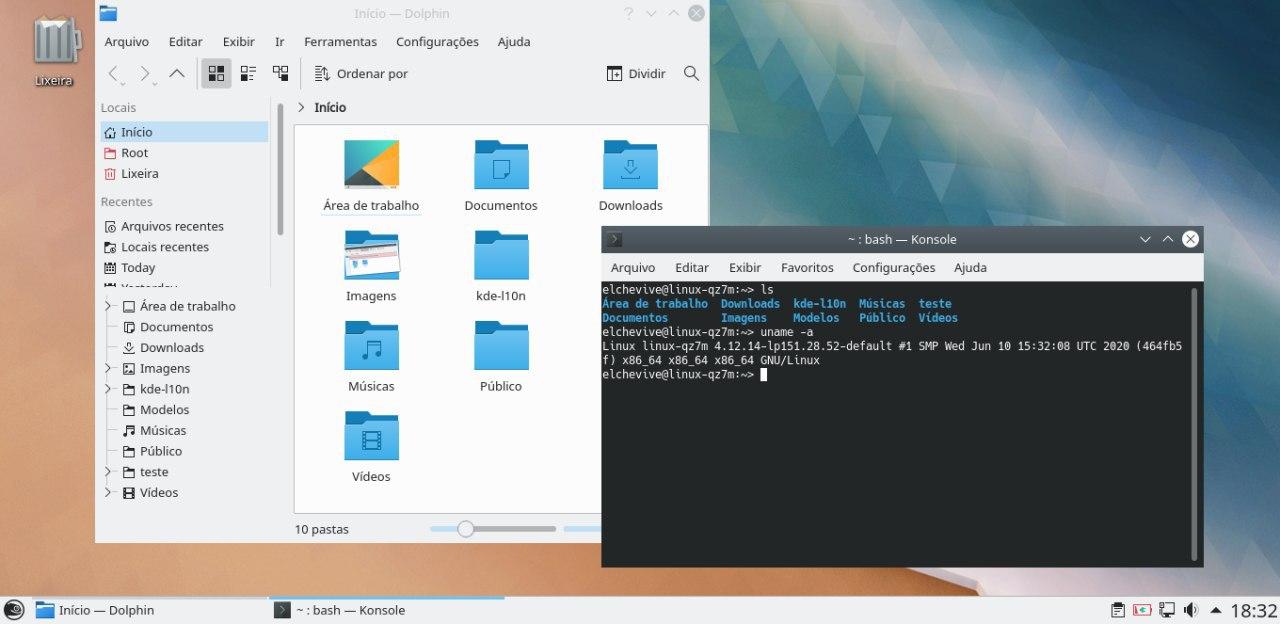
Task: Switch to icons view mode
Action: [x=216, y=74]
